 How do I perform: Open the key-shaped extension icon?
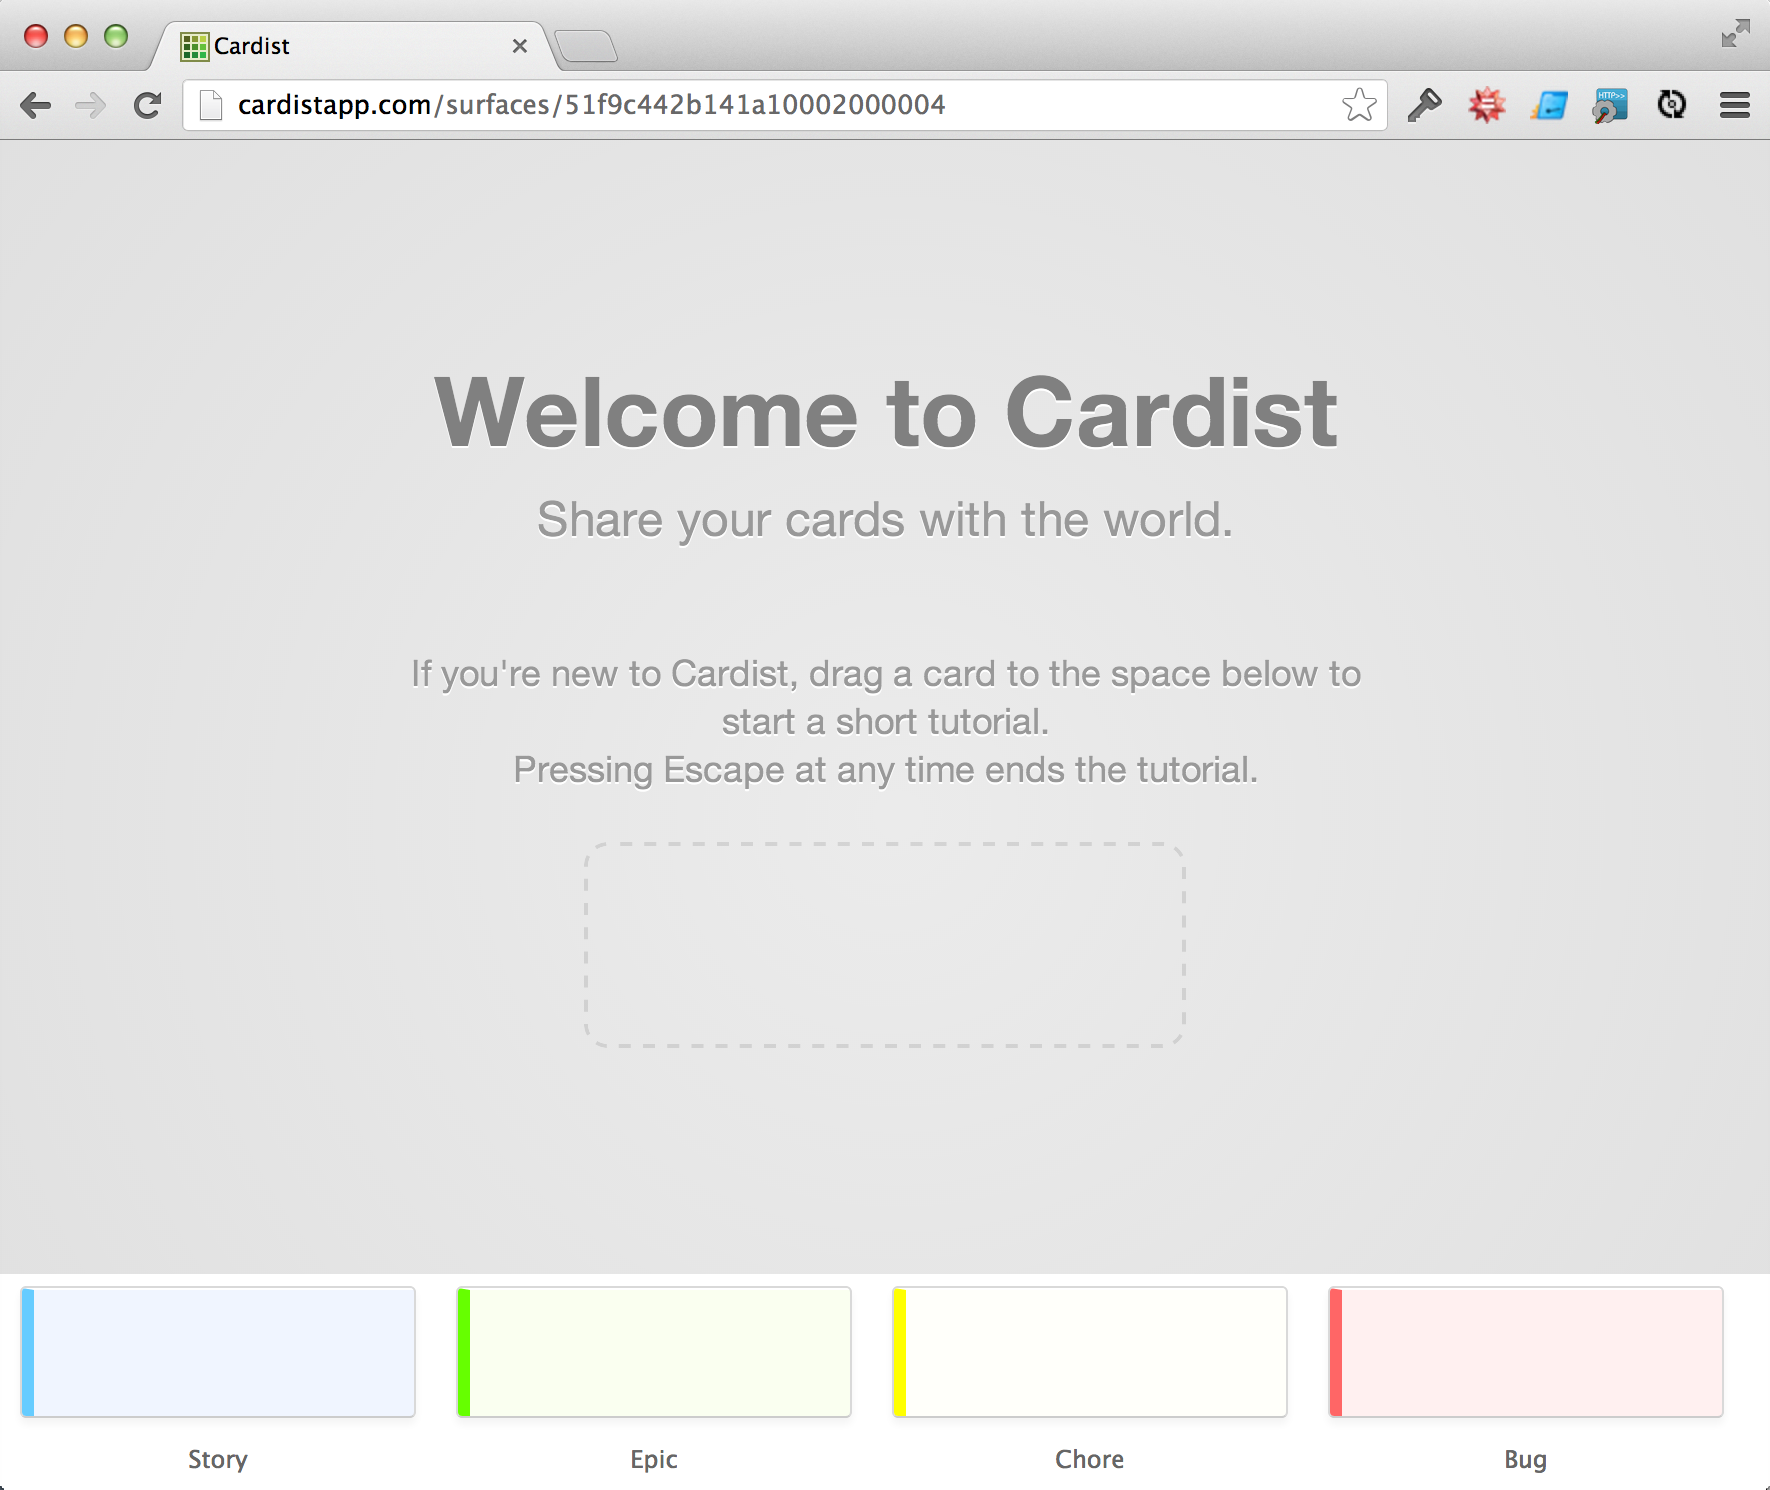[1424, 105]
